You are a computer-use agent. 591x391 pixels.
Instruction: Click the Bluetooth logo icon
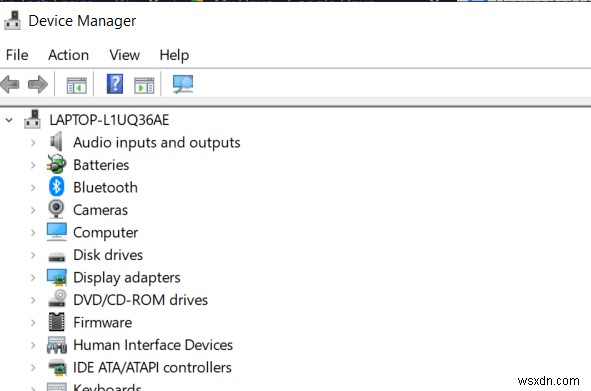57,187
